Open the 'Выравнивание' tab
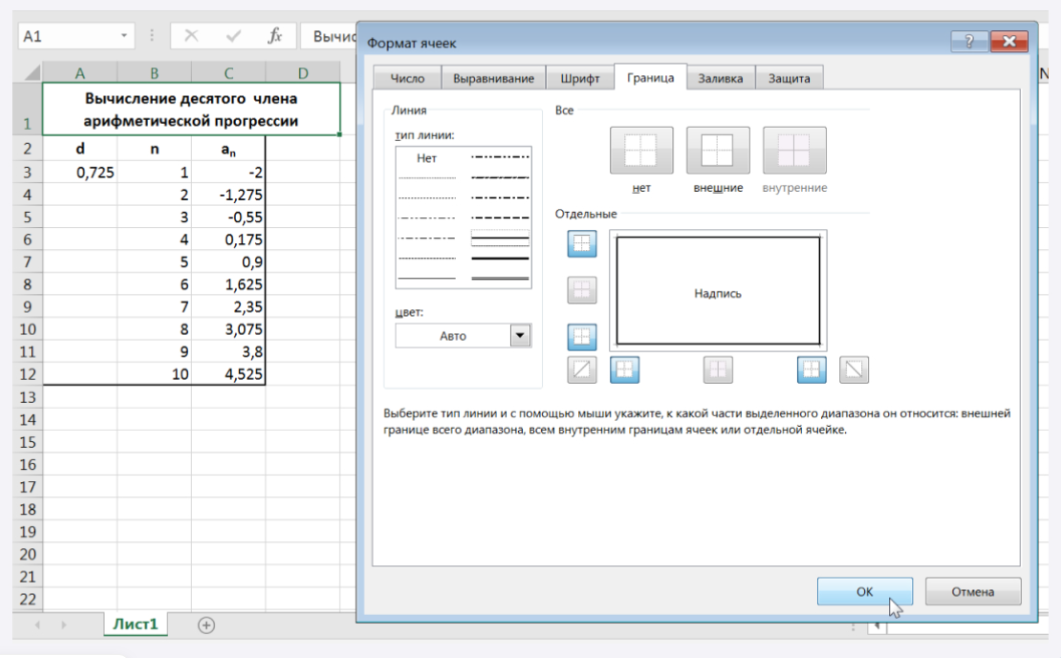The width and height of the screenshot is (1061, 658). pos(493,78)
